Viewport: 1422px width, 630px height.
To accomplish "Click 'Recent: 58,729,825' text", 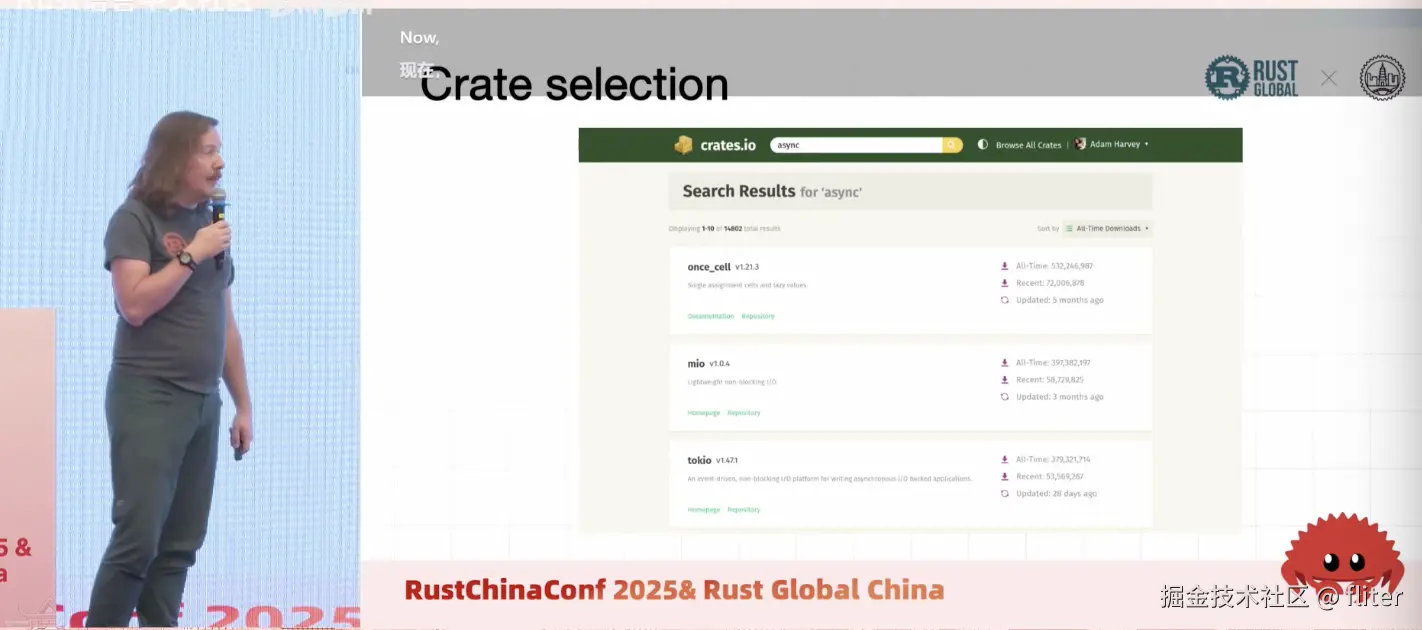I will coord(1050,380).
